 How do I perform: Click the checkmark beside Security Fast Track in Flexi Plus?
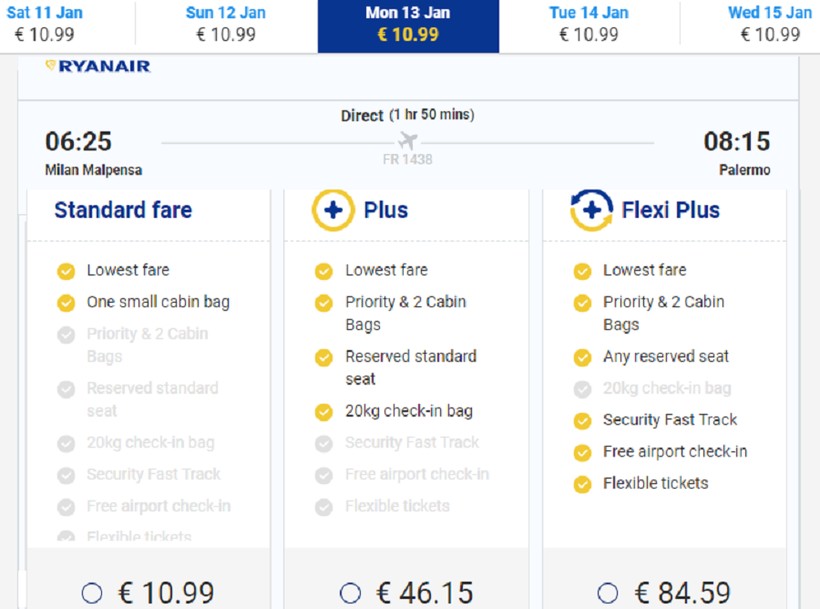[582, 421]
